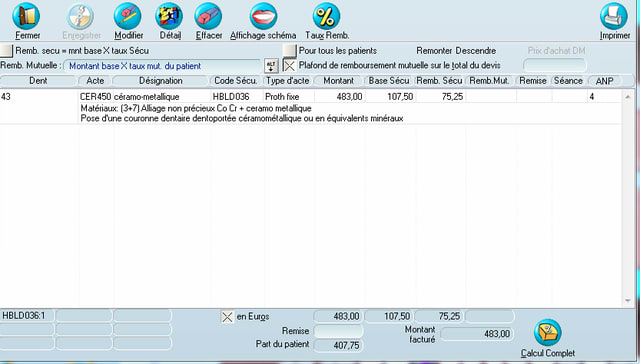This screenshot has height=364, width=640.
Task: Click the Code Sécu. column header
Action: [x=236, y=81]
